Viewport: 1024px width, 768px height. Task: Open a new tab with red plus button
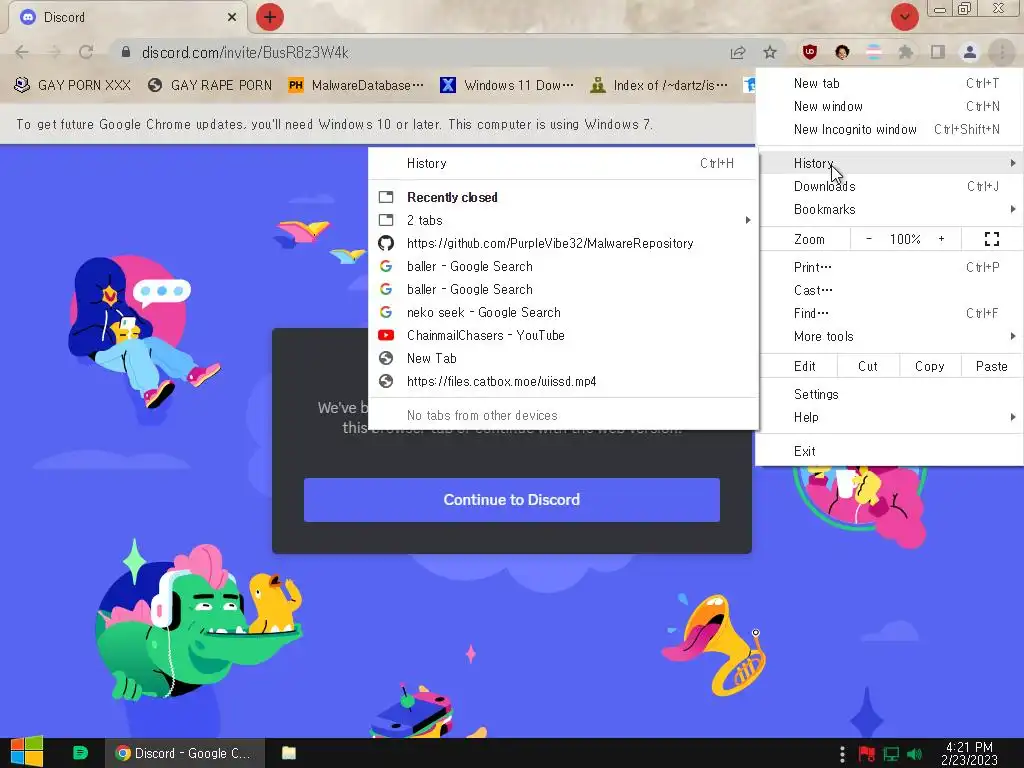click(x=270, y=17)
